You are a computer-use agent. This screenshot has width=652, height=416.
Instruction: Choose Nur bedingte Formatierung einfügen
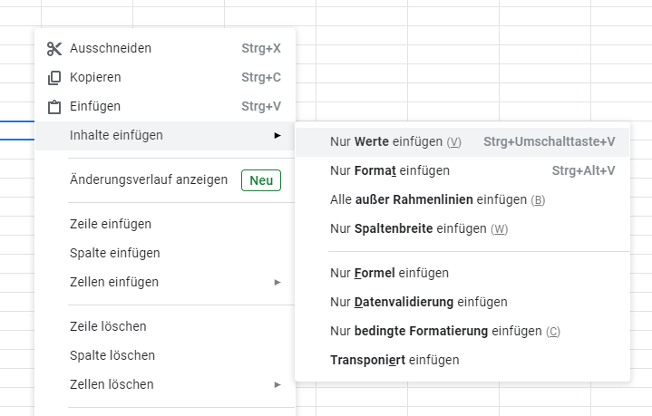[462, 332]
